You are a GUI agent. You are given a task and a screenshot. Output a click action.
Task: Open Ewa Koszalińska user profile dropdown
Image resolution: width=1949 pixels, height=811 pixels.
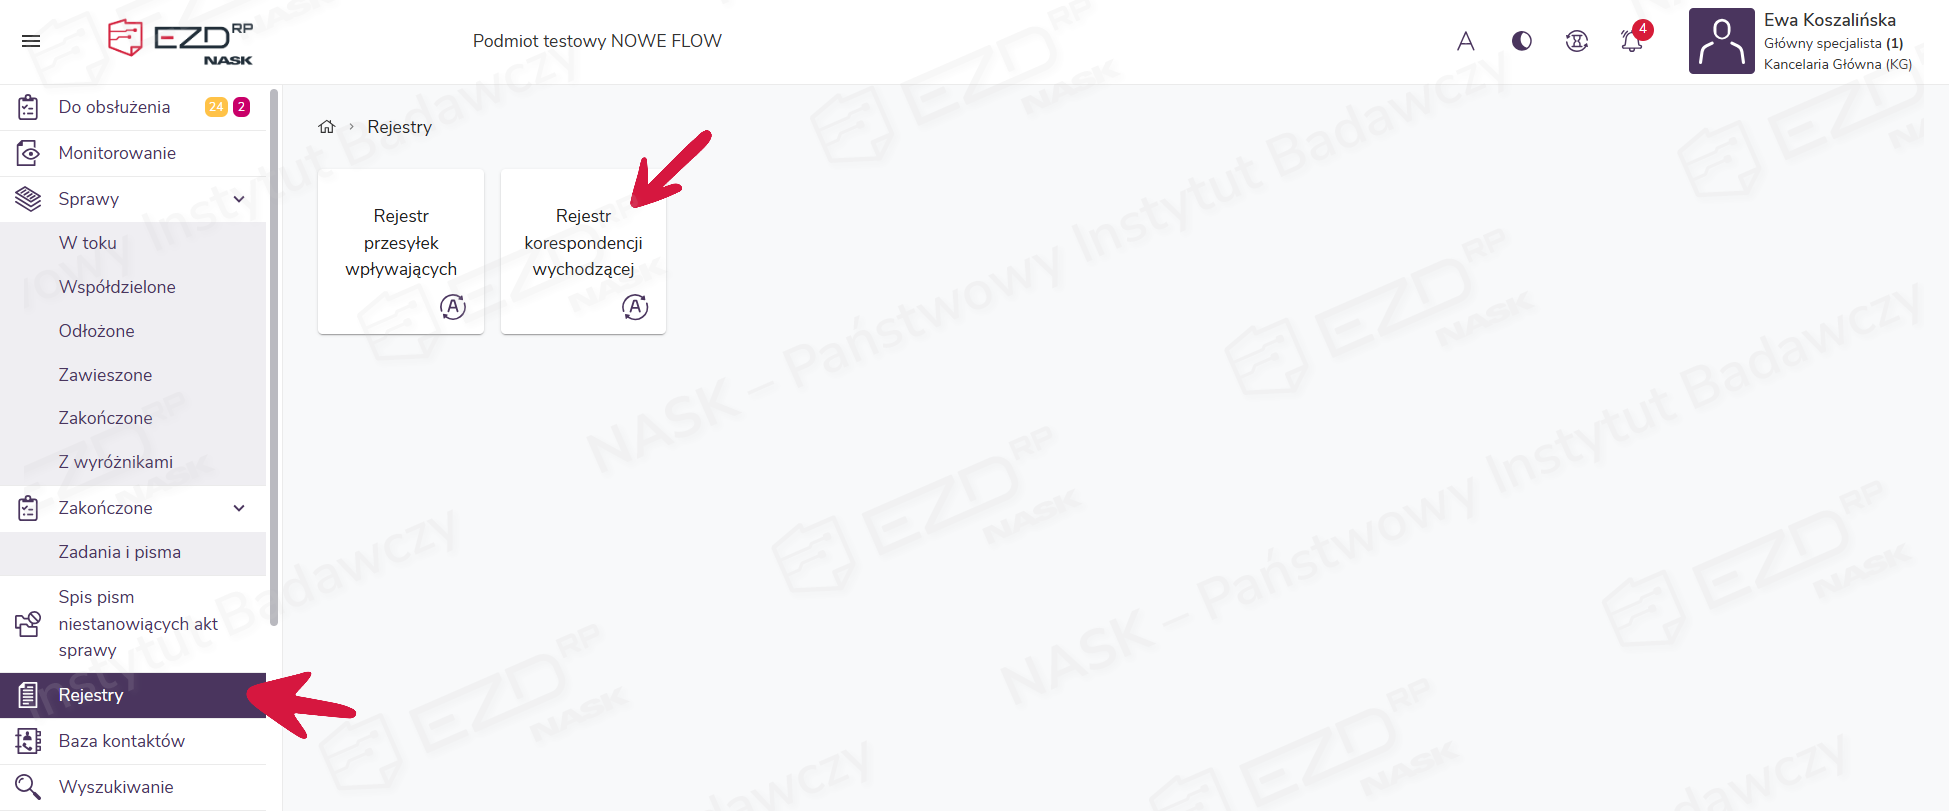coord(1801,41)
